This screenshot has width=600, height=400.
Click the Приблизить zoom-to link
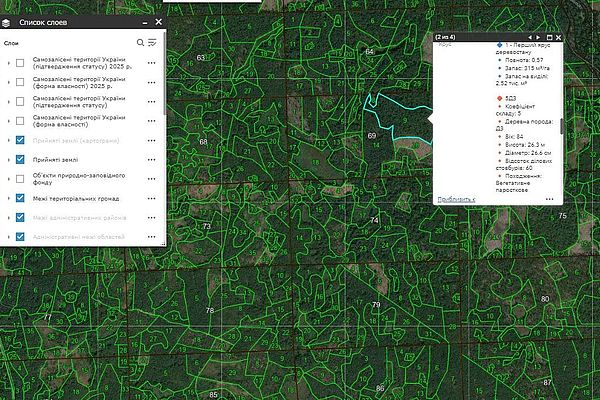point(455,199)
